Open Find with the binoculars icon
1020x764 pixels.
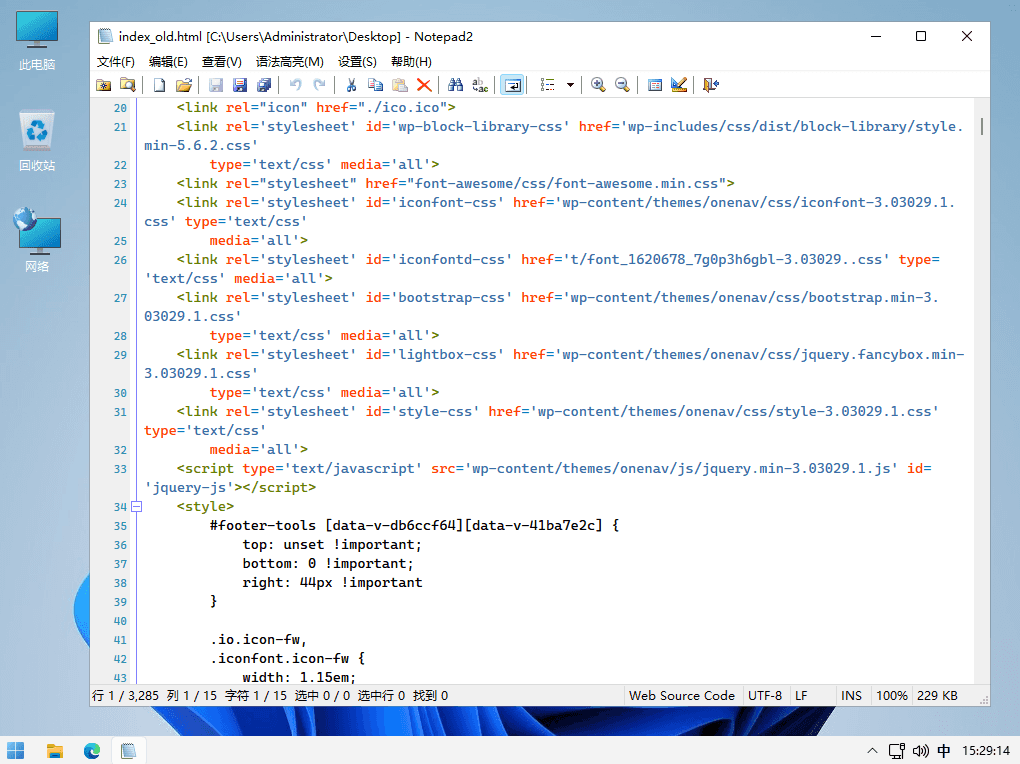tap(455, 85)
